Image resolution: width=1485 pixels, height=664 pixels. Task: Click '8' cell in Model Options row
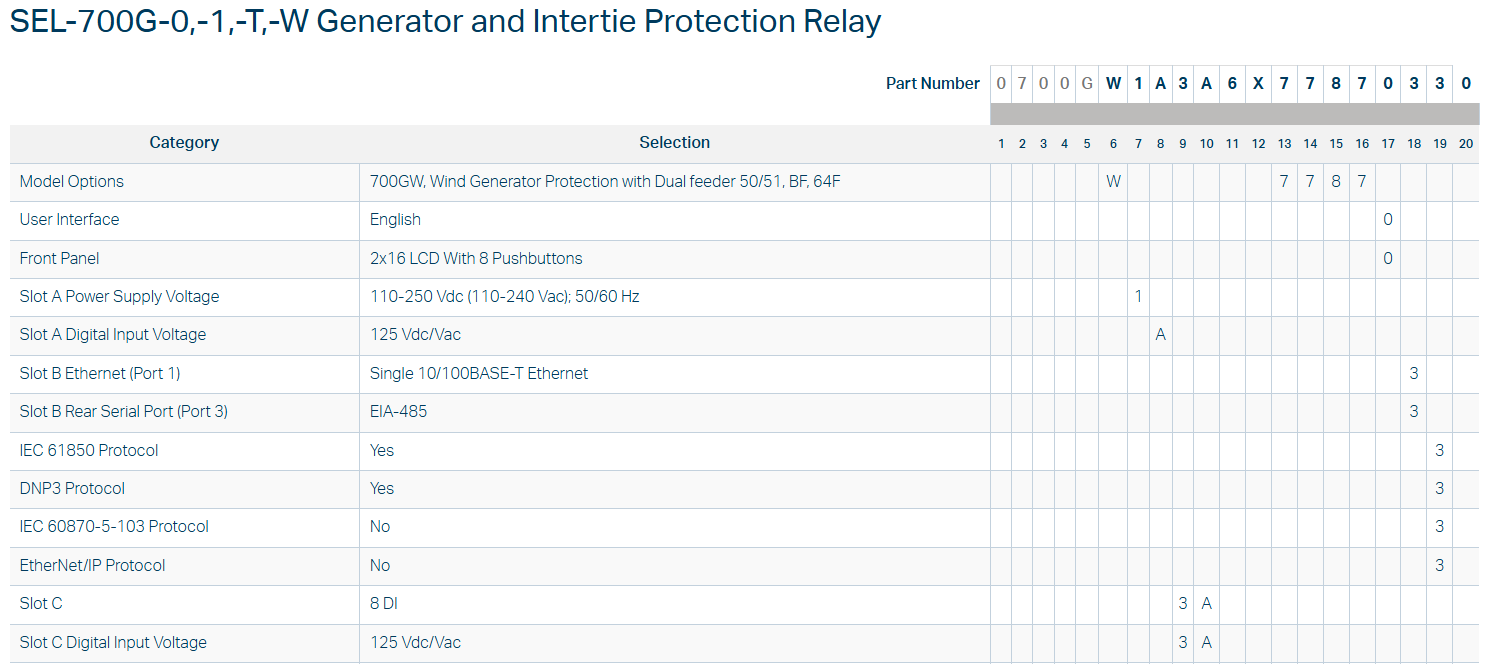tap(1336, 182)
